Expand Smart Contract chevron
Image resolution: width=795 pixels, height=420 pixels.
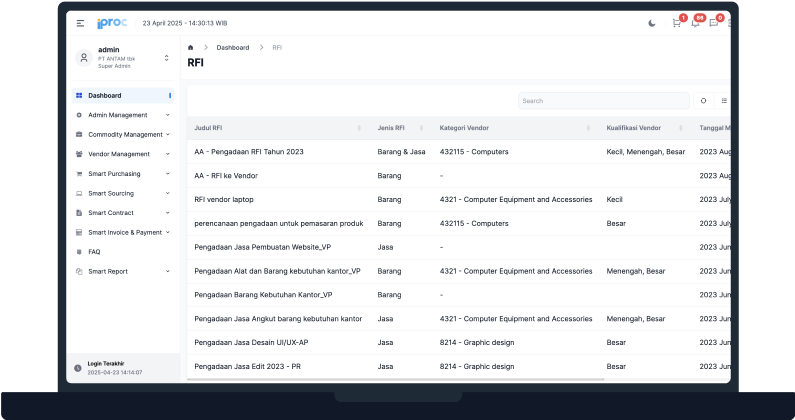click(x=167, y=213)
